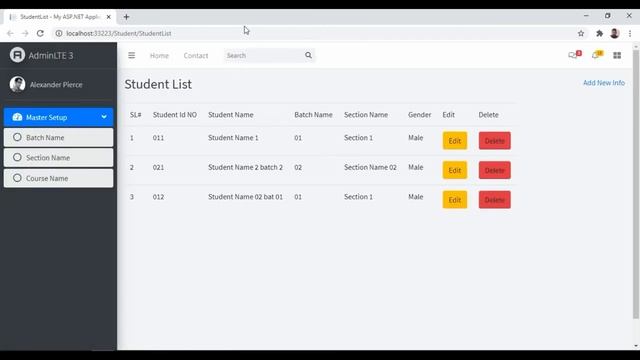This screenshot has height=360, width=640.
Task: Delete the Student Name 1 row
Action: 494,141
